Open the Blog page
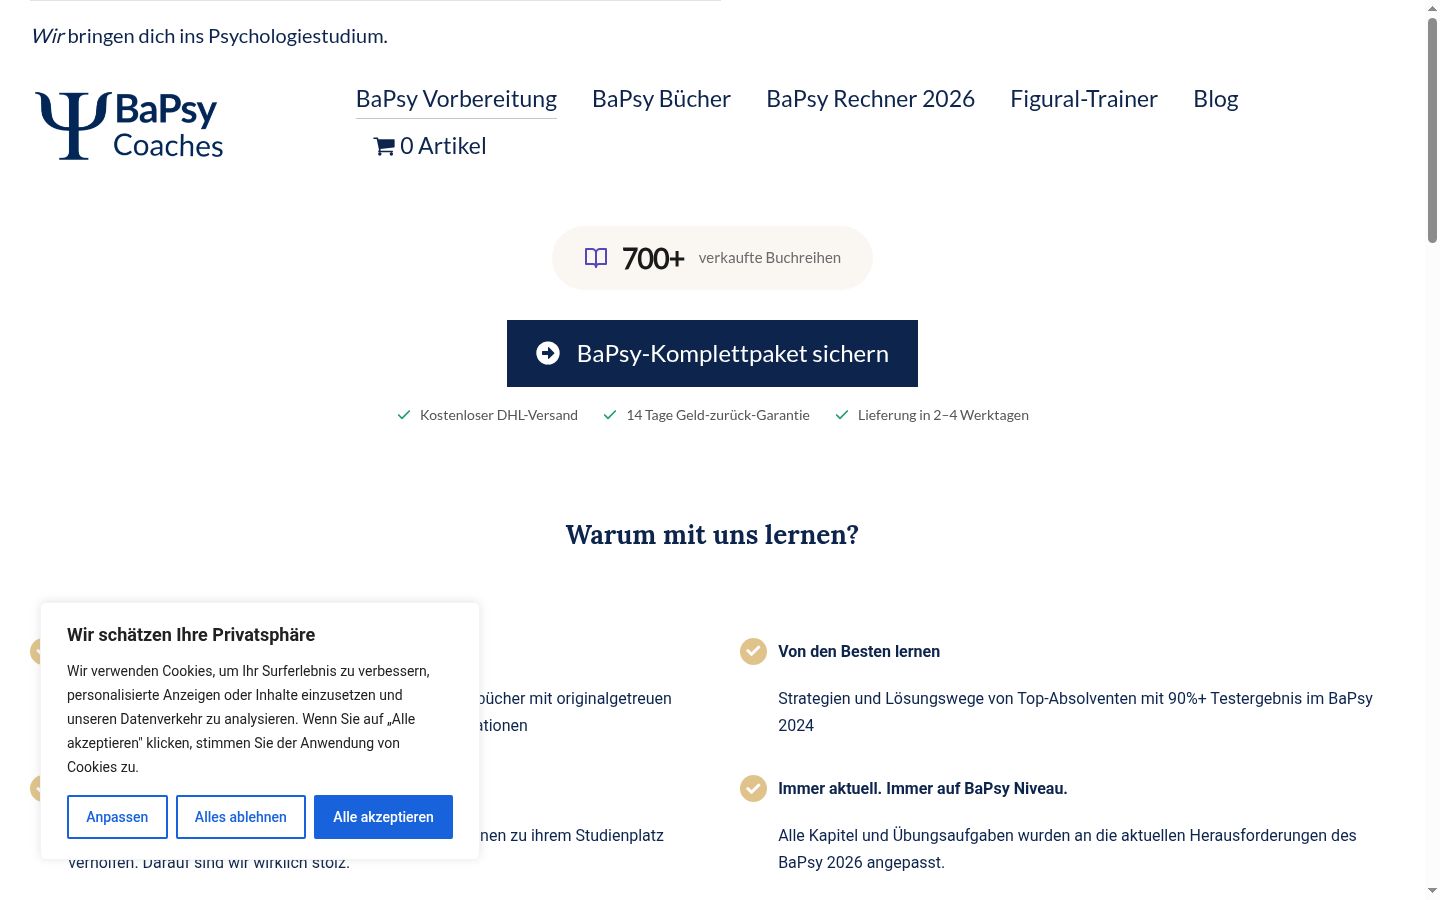Viewport: 1440px width, 900px height. pos(1216,99)
